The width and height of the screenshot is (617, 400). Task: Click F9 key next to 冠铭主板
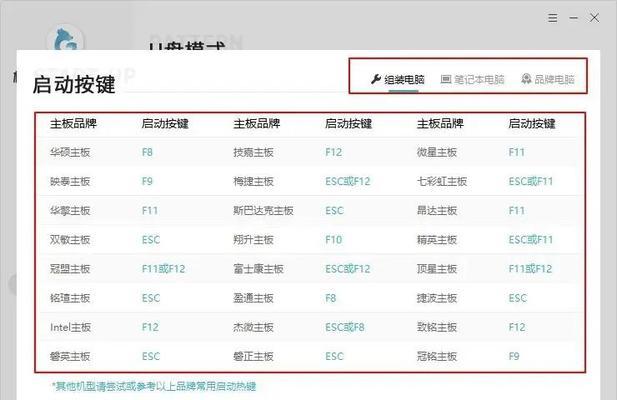tap(514, 356)
